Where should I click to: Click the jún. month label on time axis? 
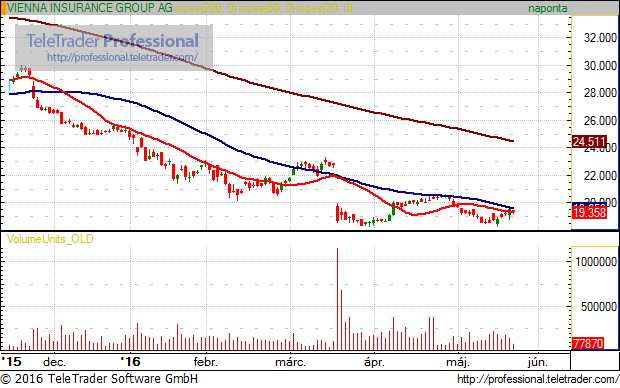pos(538,362)
